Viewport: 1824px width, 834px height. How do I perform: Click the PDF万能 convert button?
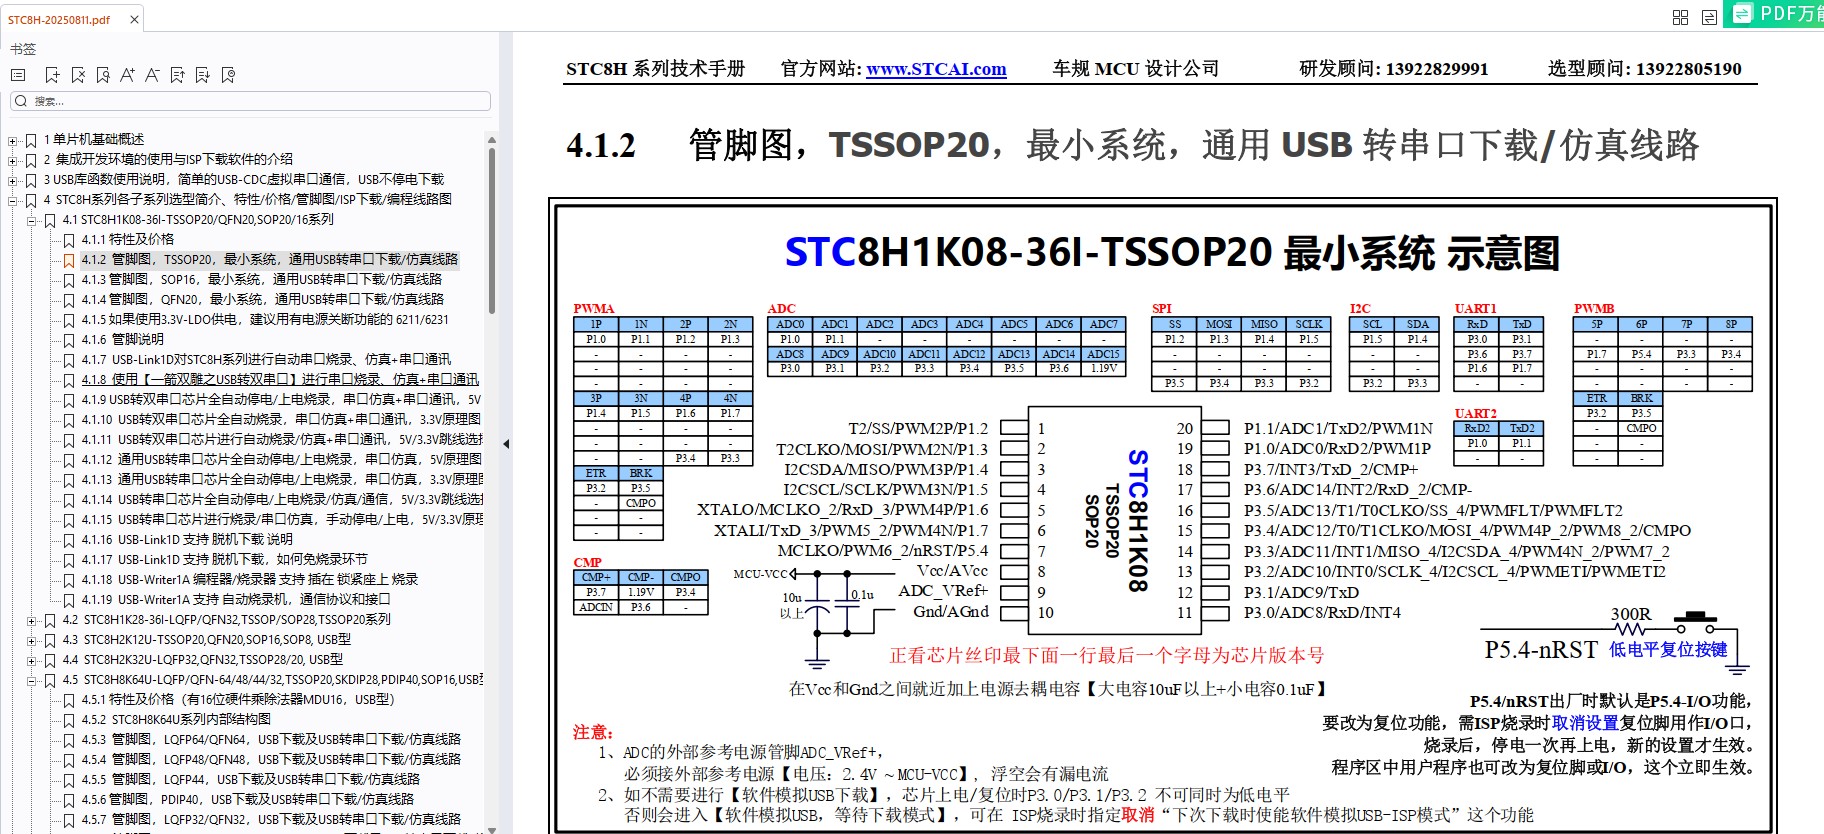tap(1776, 13)
